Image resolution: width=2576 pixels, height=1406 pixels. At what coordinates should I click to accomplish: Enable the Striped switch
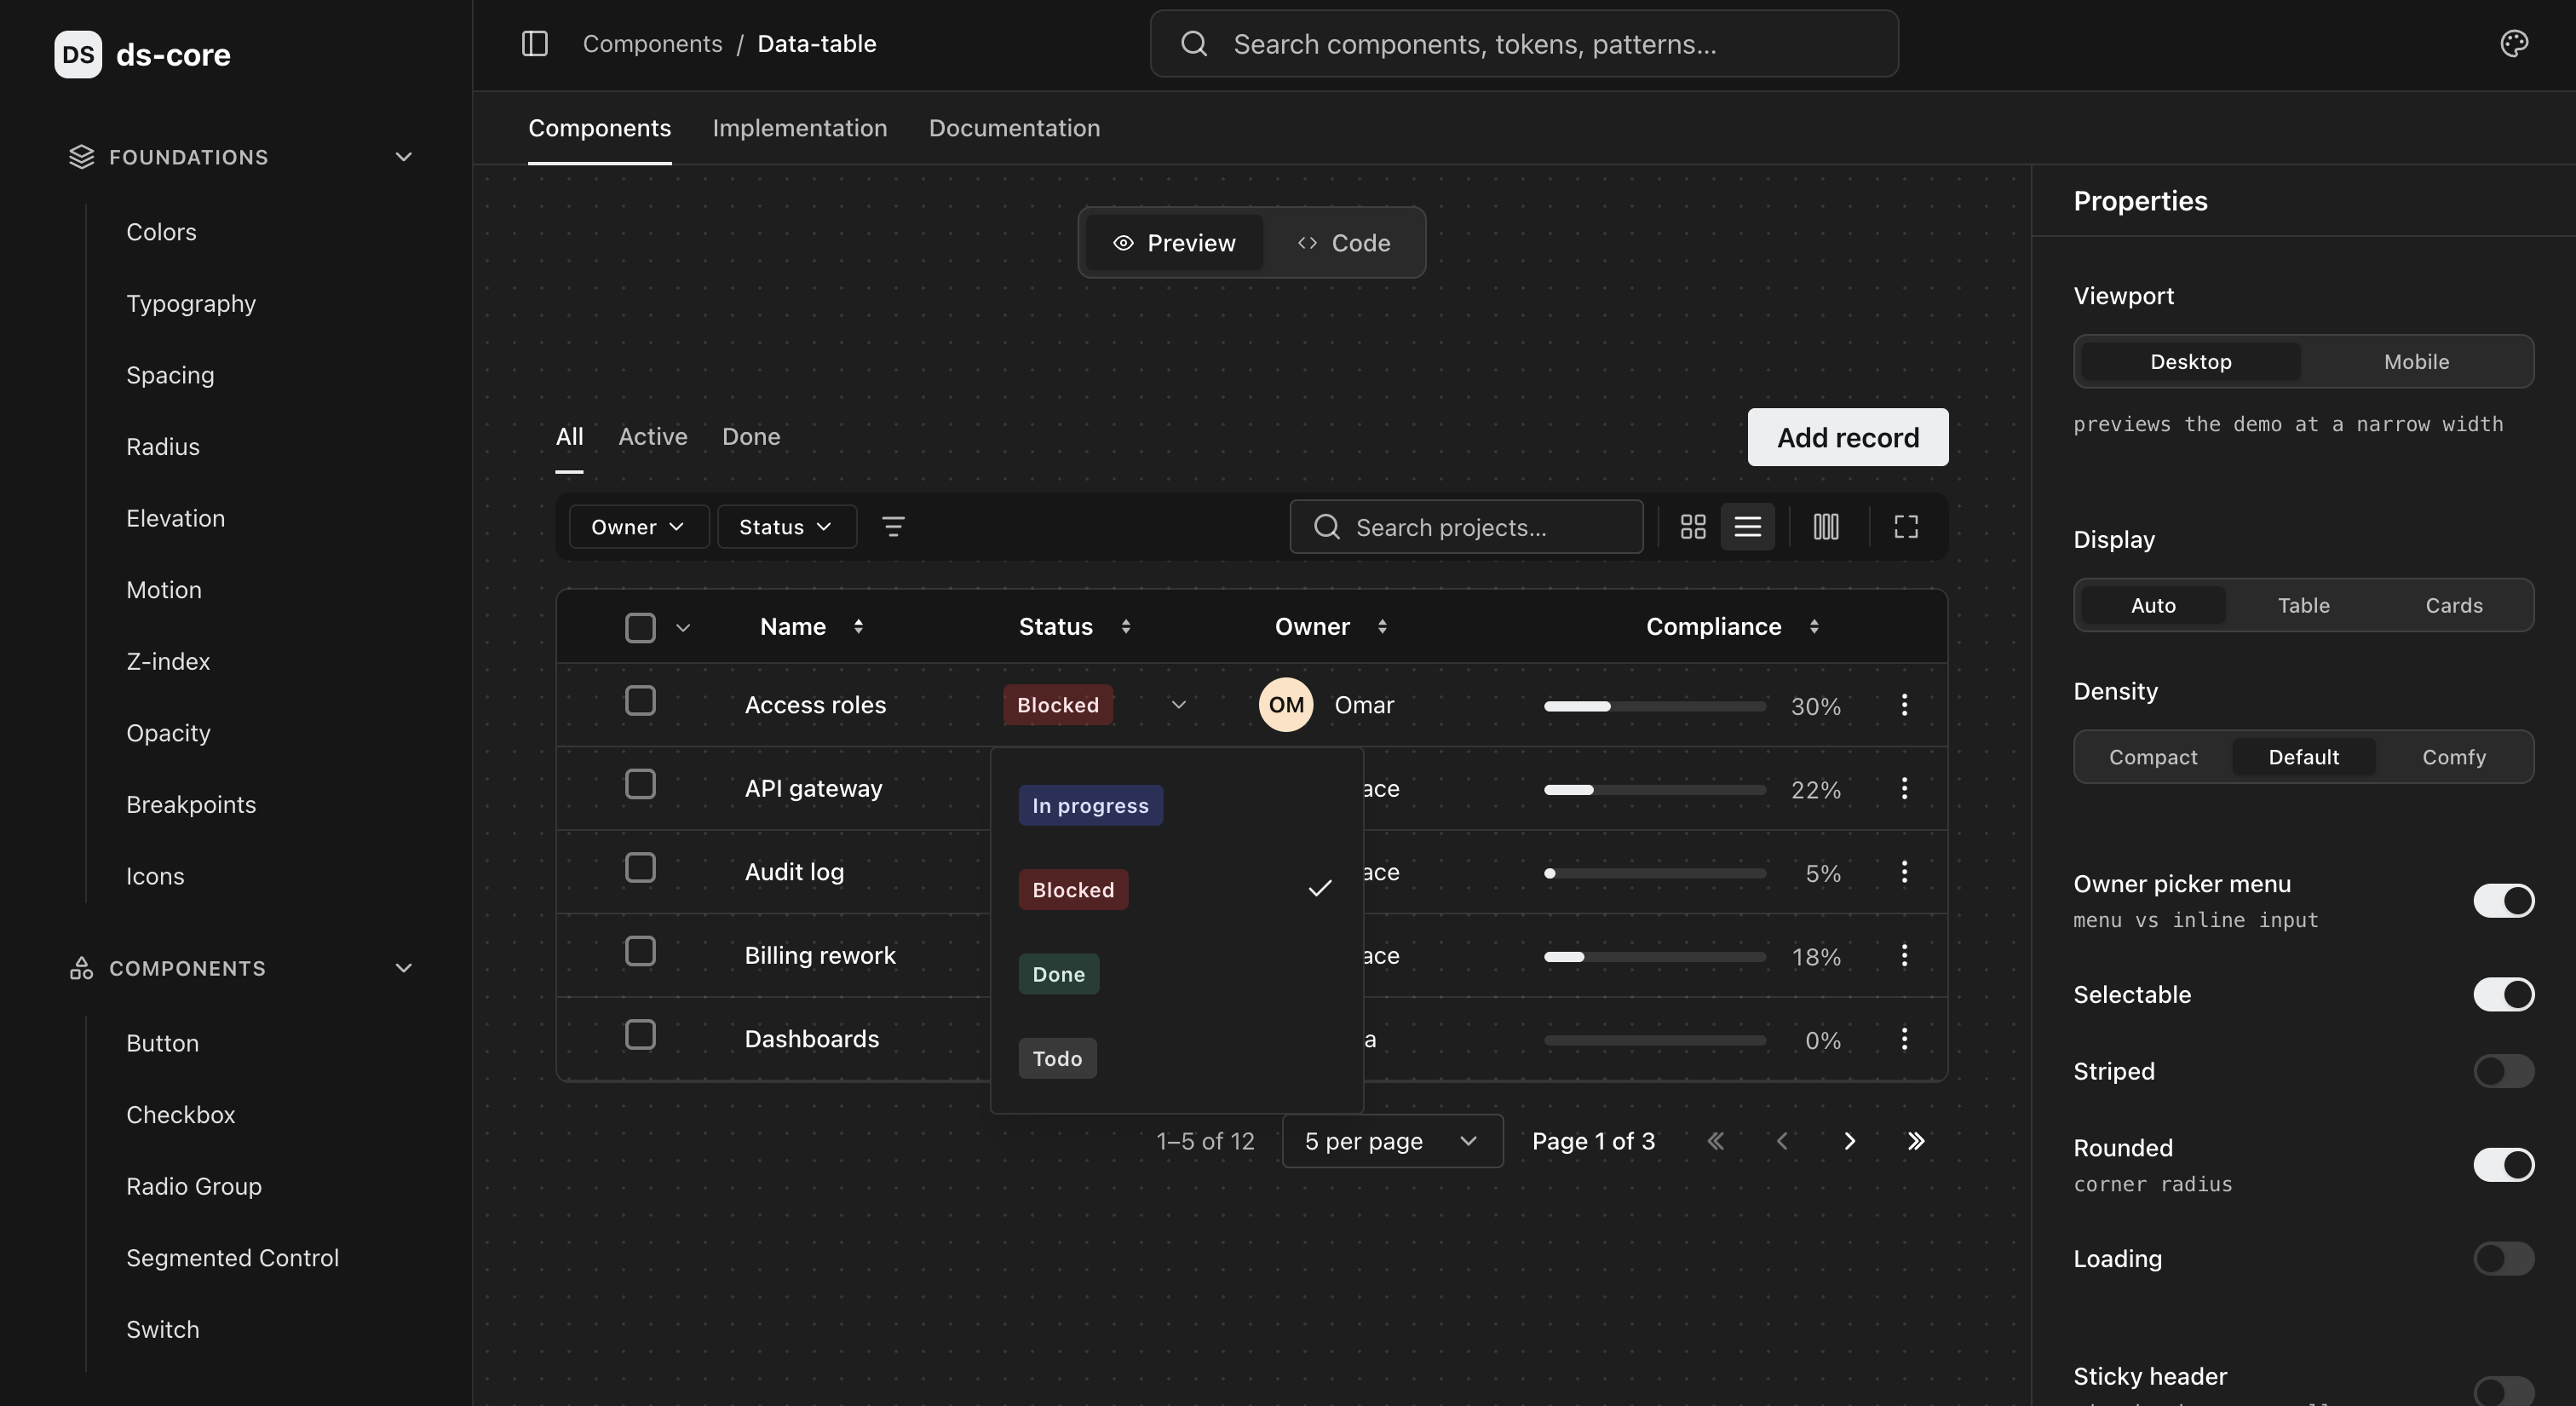click(x=2504, y=1071)
